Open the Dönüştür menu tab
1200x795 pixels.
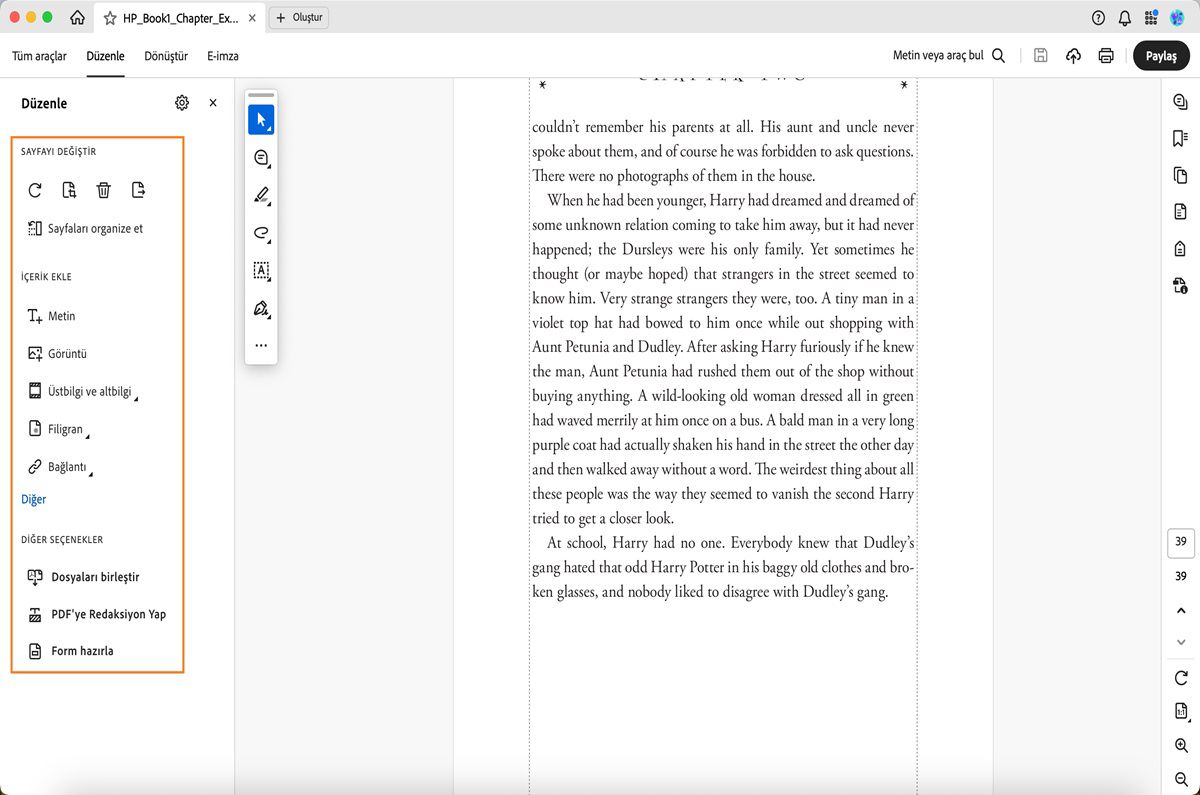pos(166,56)
